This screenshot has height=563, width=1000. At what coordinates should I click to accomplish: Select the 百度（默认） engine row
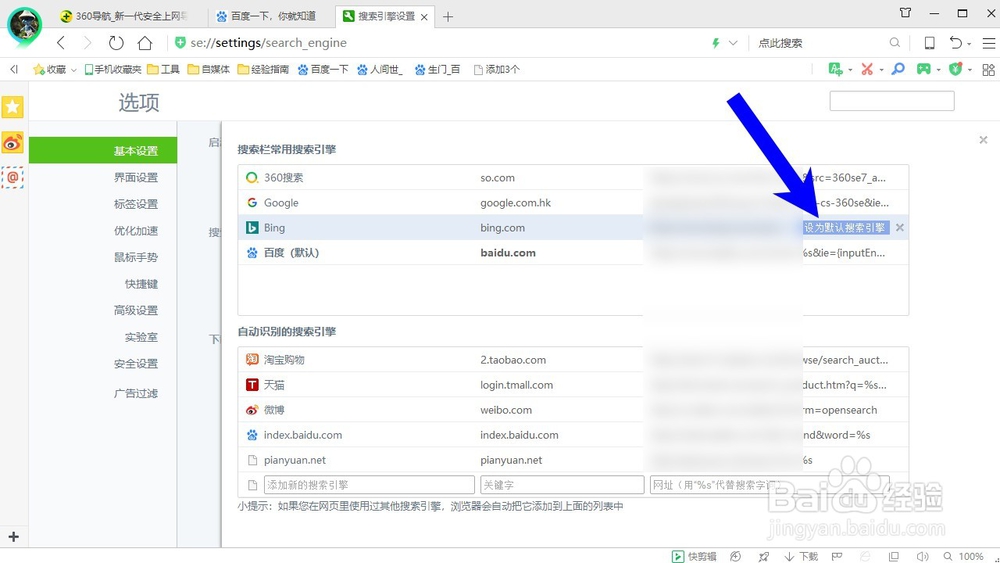573,252
